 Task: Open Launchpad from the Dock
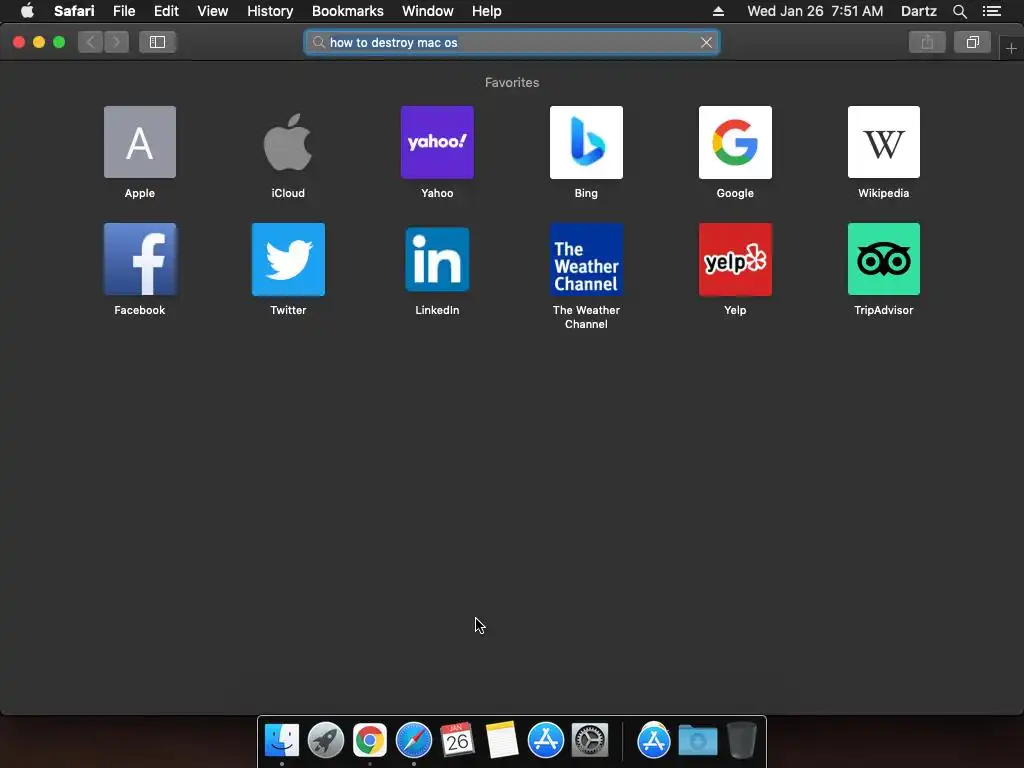pyautogui.click(x=326, y=740)
